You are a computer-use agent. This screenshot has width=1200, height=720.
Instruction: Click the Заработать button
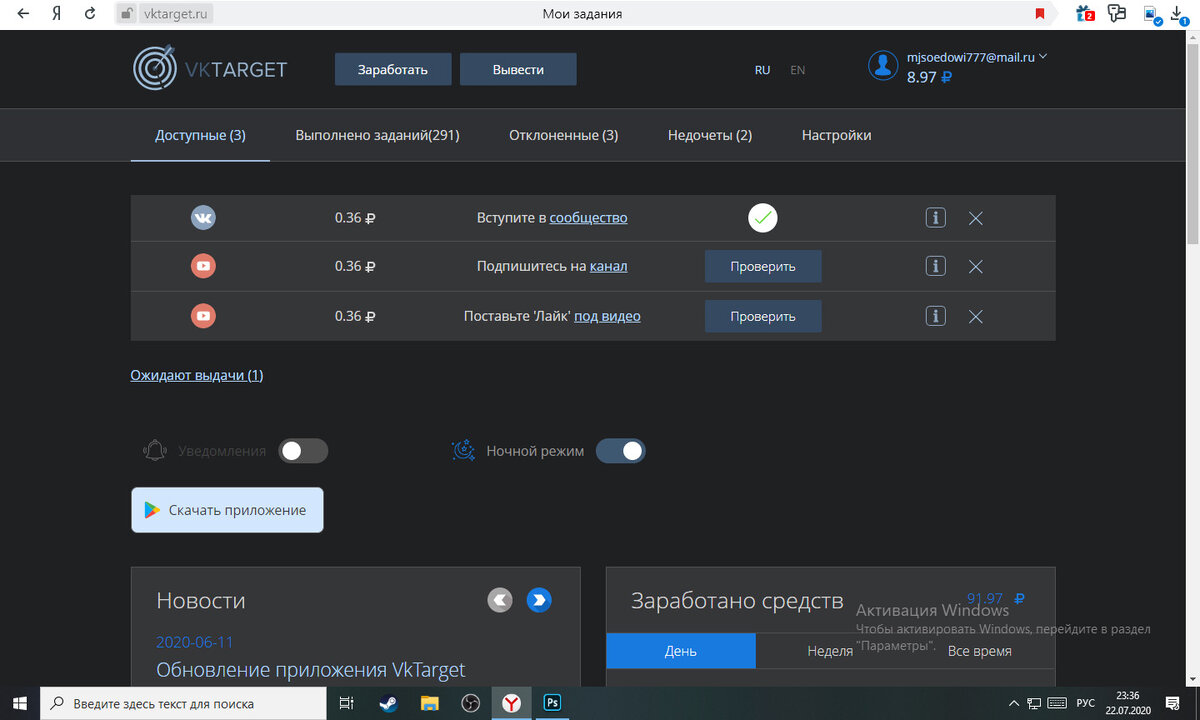pos(393,69)
